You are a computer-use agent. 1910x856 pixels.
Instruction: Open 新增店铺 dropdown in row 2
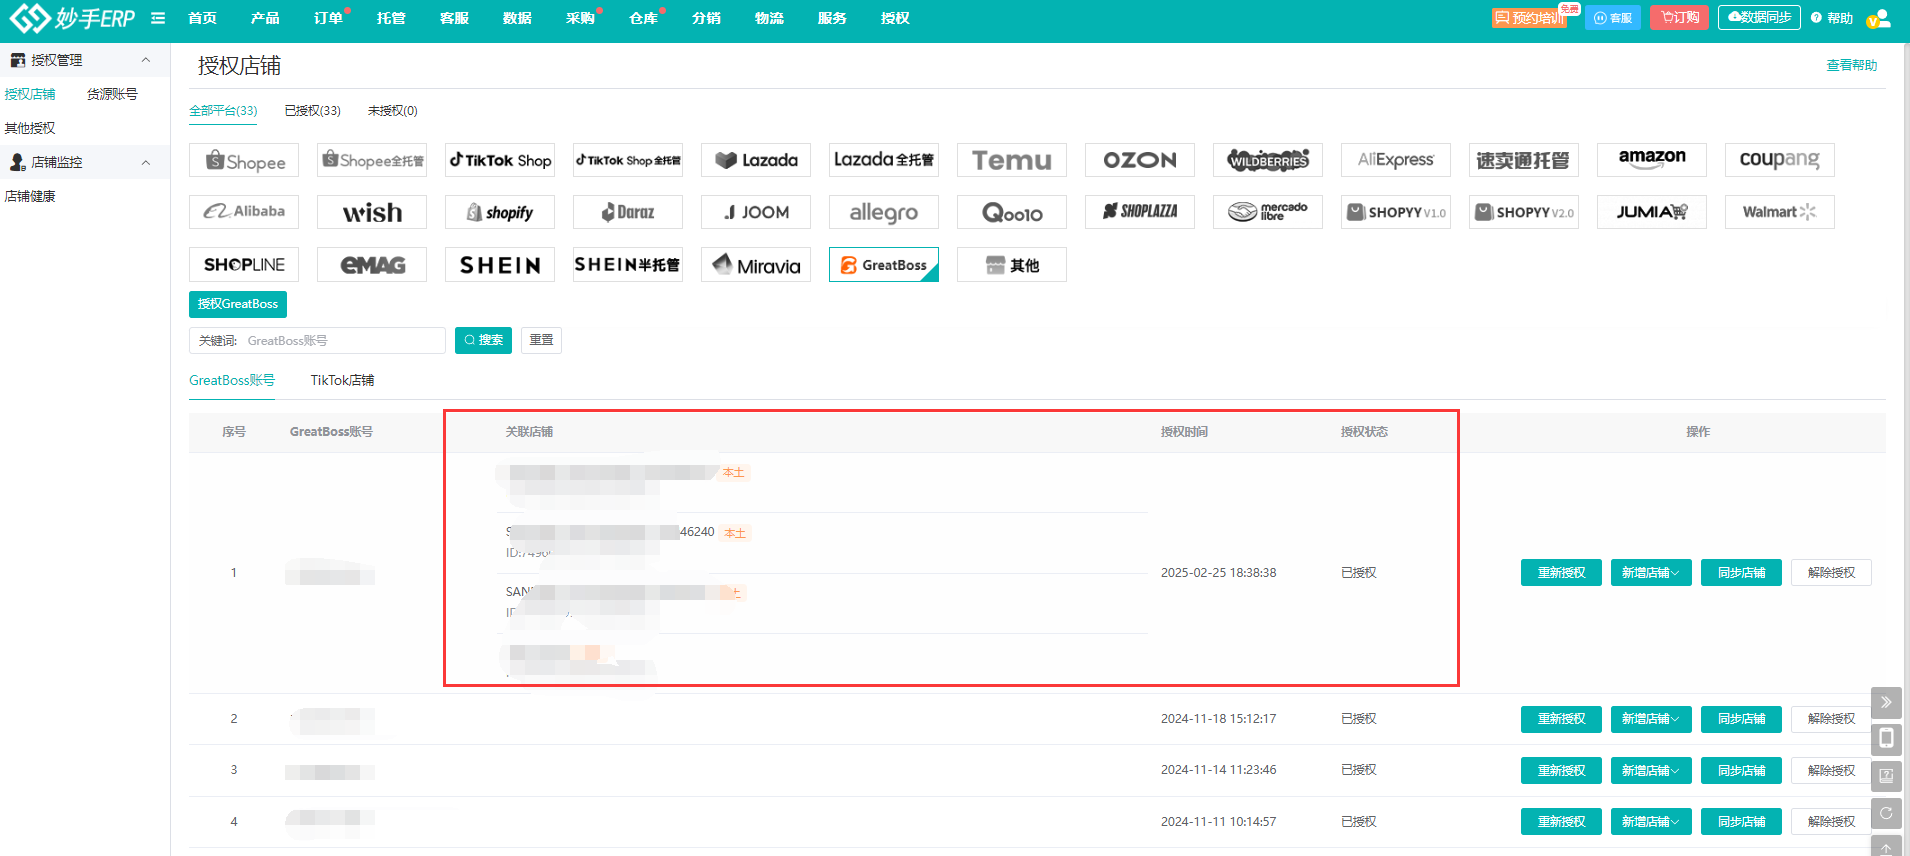click(1651, 719)
